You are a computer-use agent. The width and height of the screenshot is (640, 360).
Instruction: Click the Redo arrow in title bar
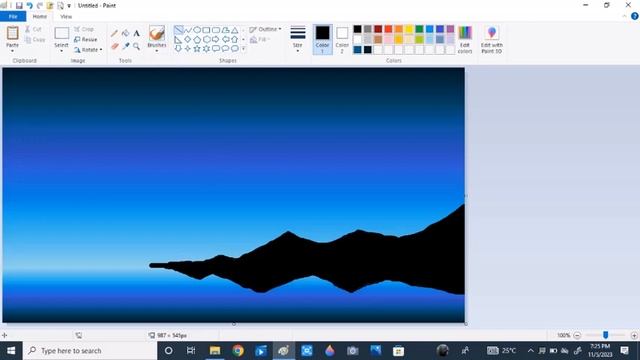coord(40,6)
